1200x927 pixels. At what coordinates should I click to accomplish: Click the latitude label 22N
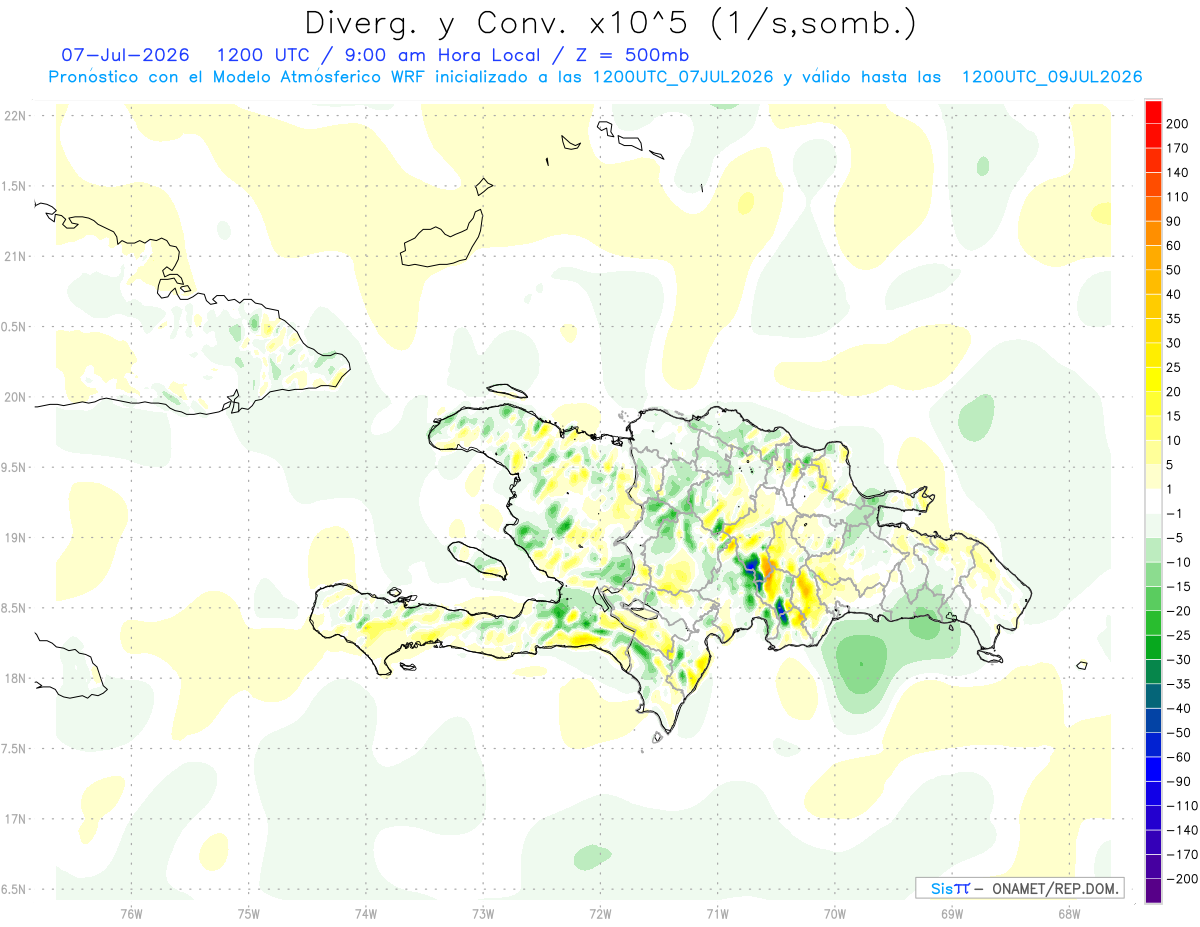(x=15, y=115)
